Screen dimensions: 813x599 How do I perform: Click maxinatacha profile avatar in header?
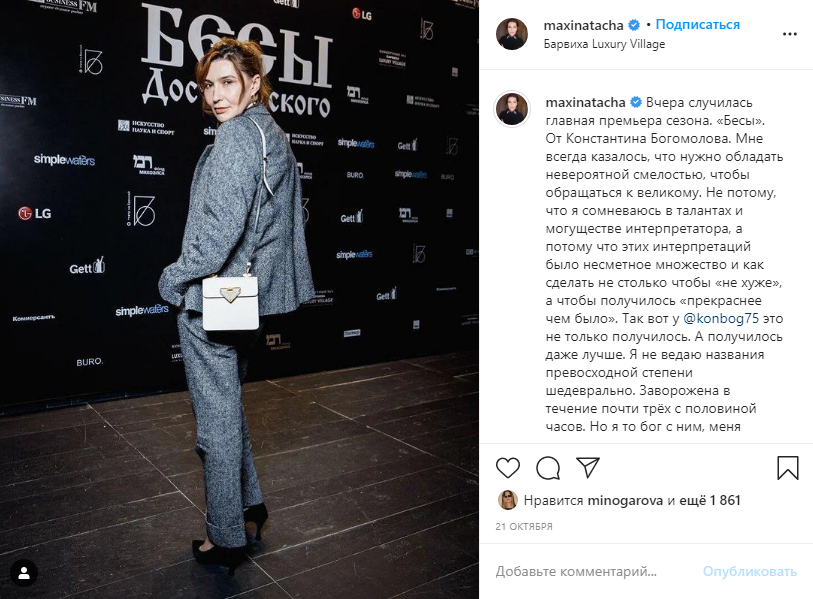pos(512,34)
